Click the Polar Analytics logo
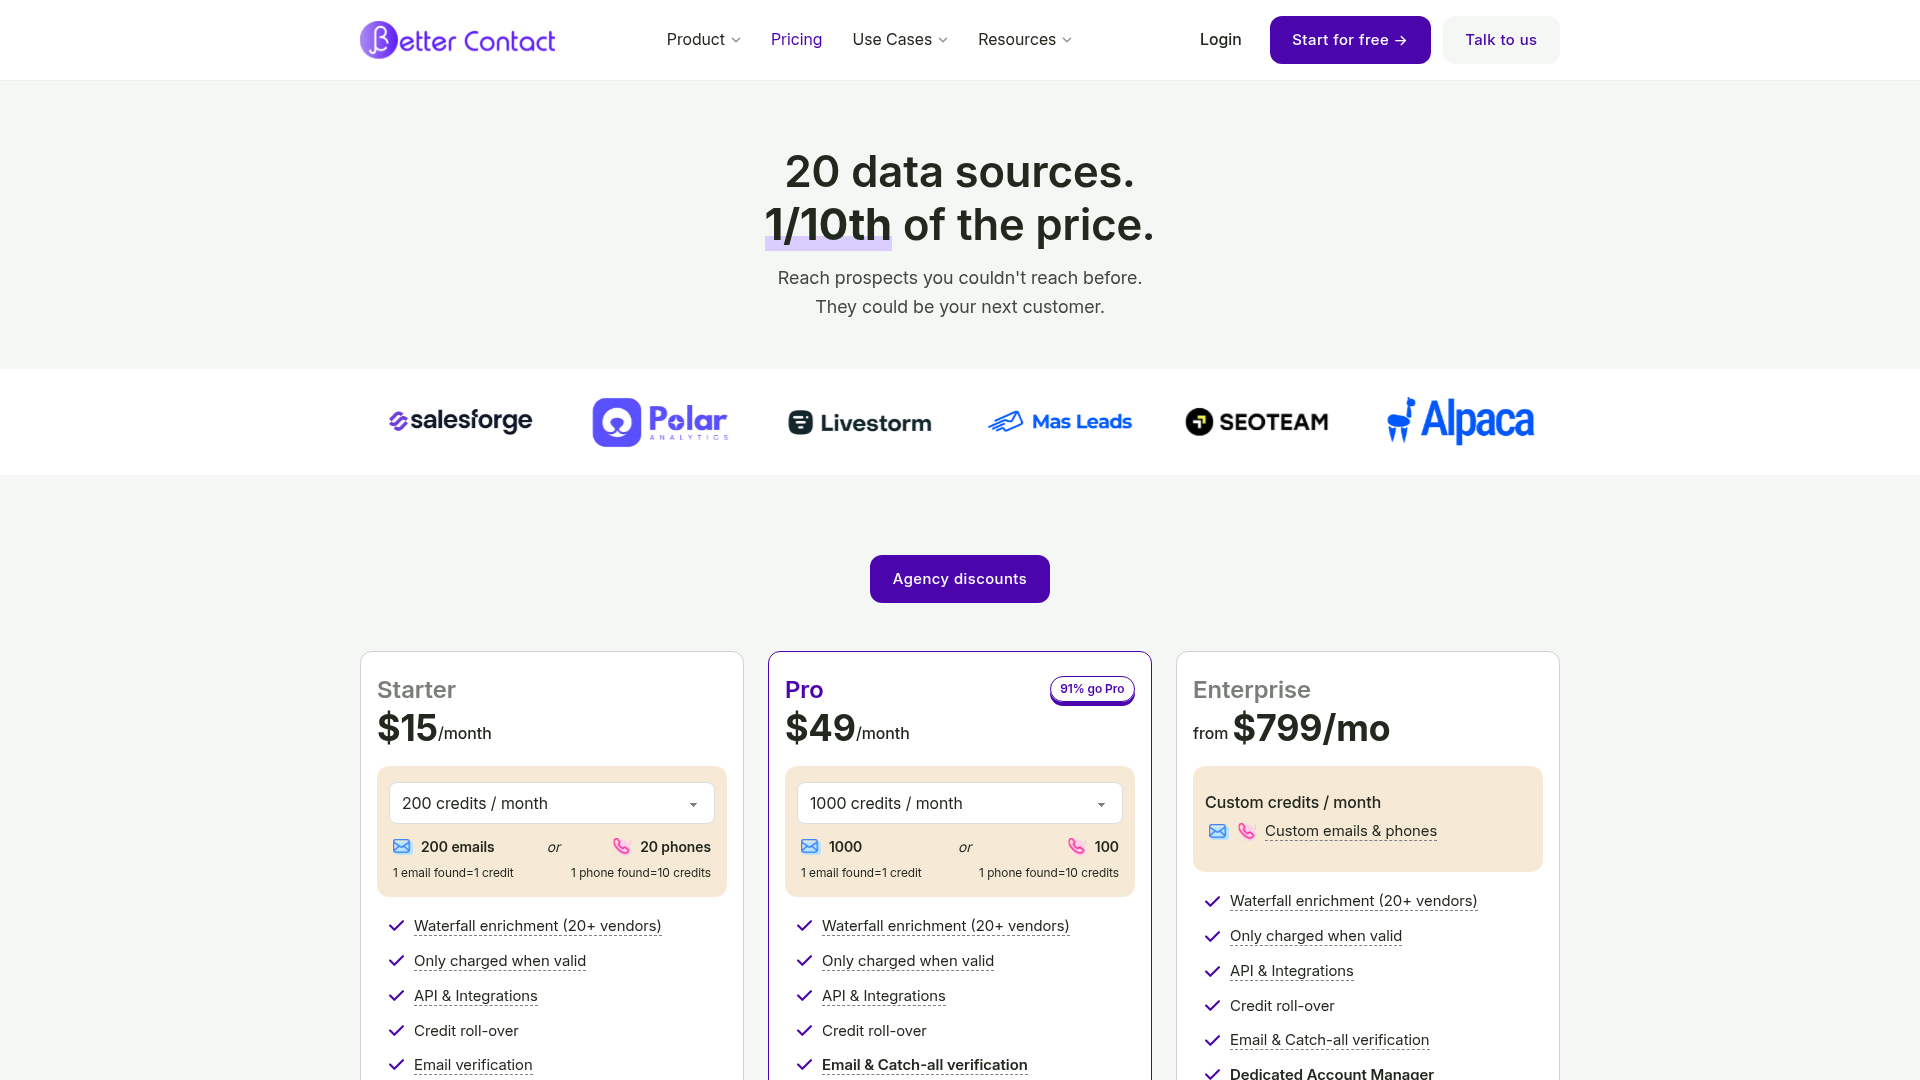This screenshot has width=1920, height=1080. [x=660, y=421]
